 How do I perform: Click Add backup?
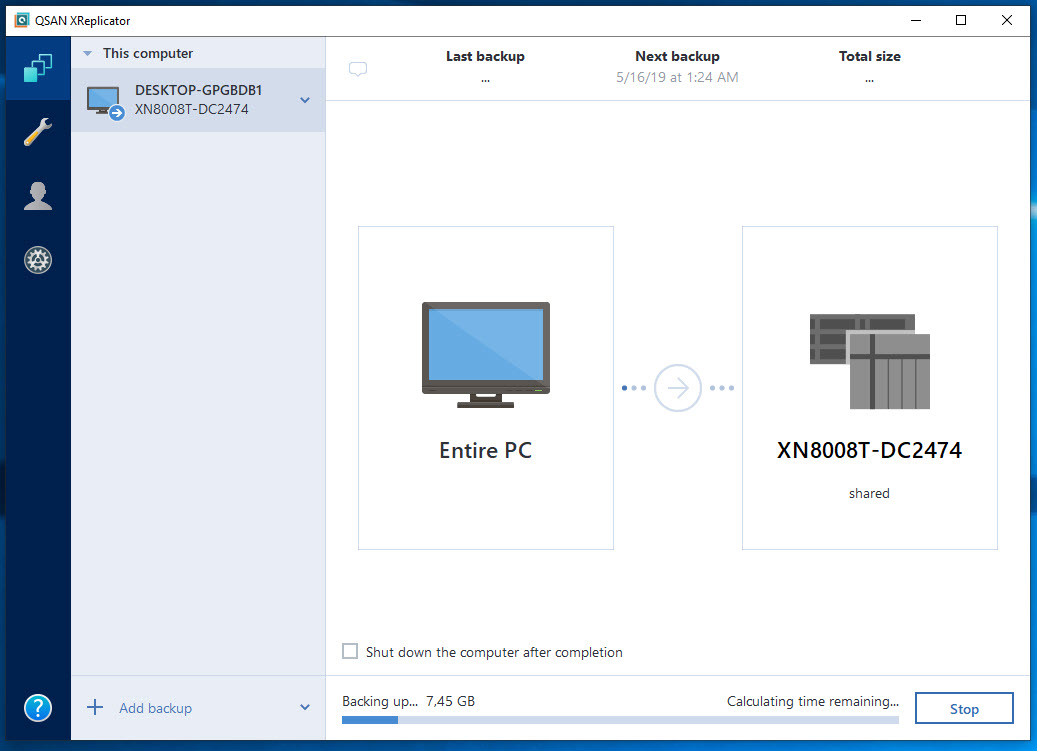tap(155, 708)
